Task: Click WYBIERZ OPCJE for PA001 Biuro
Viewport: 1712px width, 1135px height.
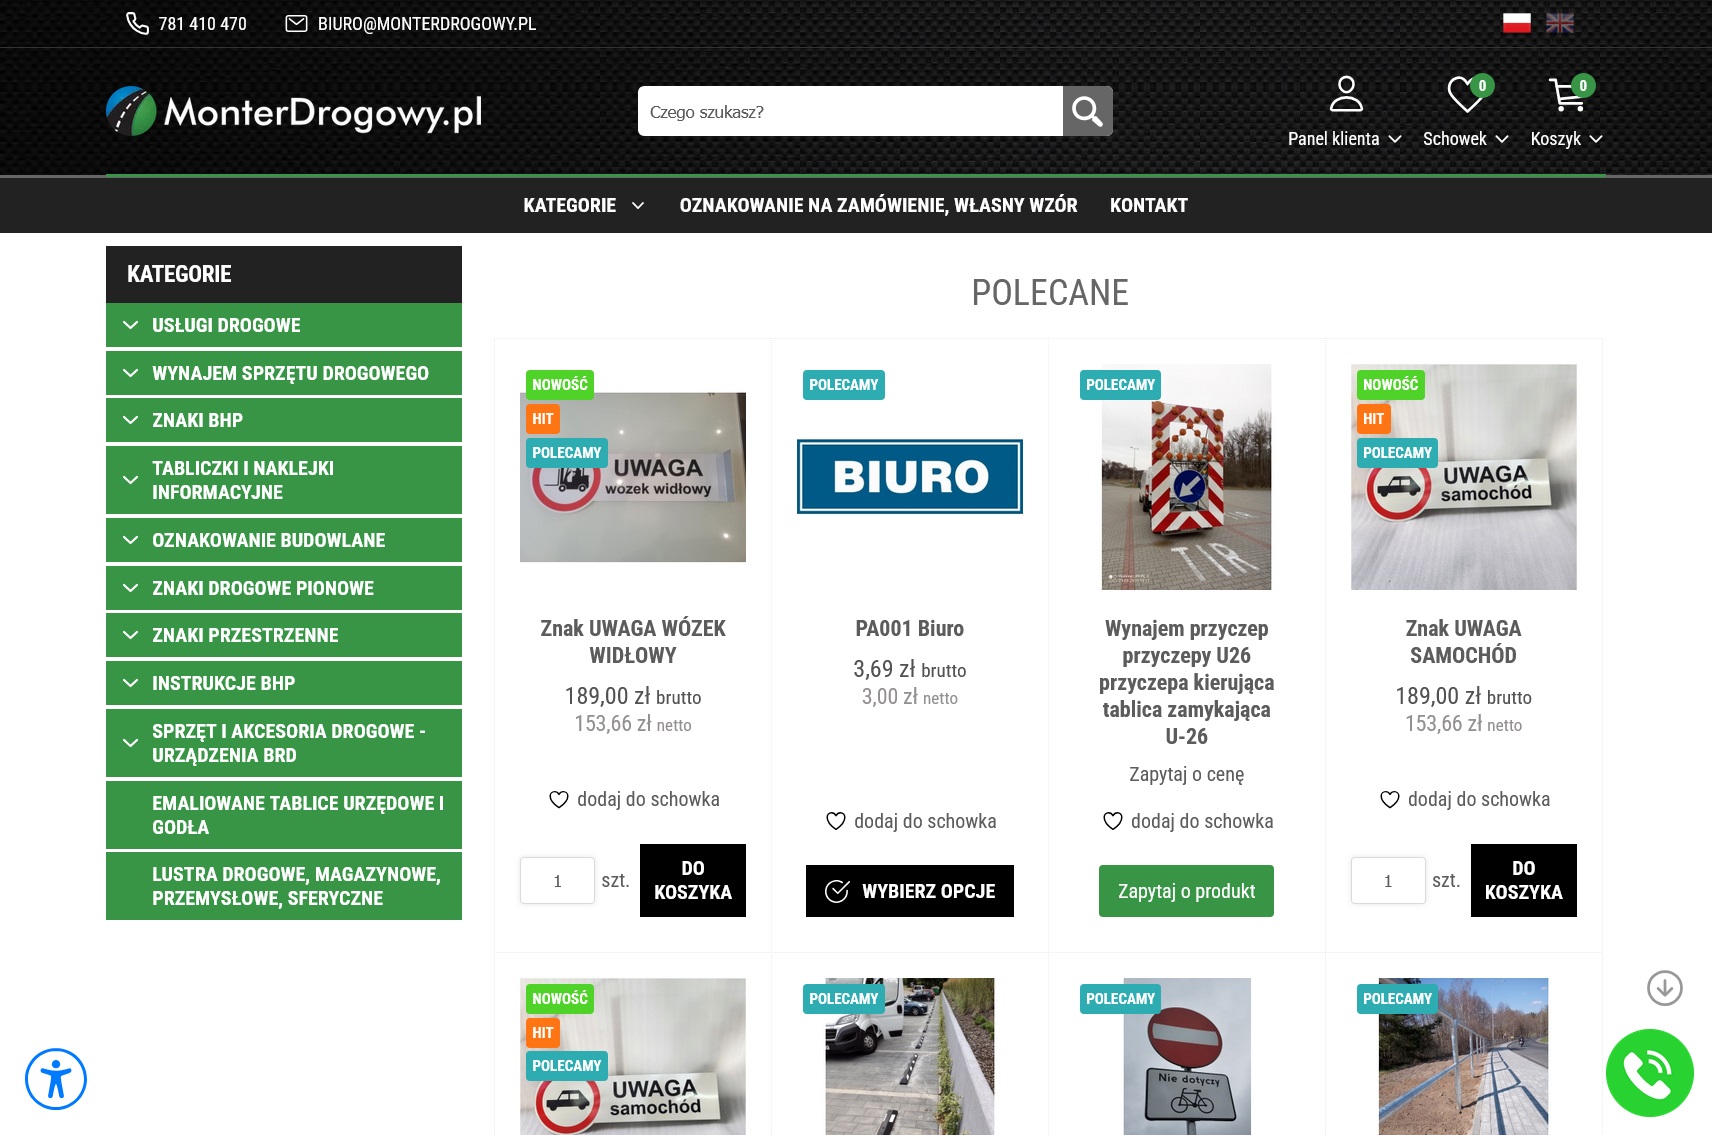Action: [909, 890]
